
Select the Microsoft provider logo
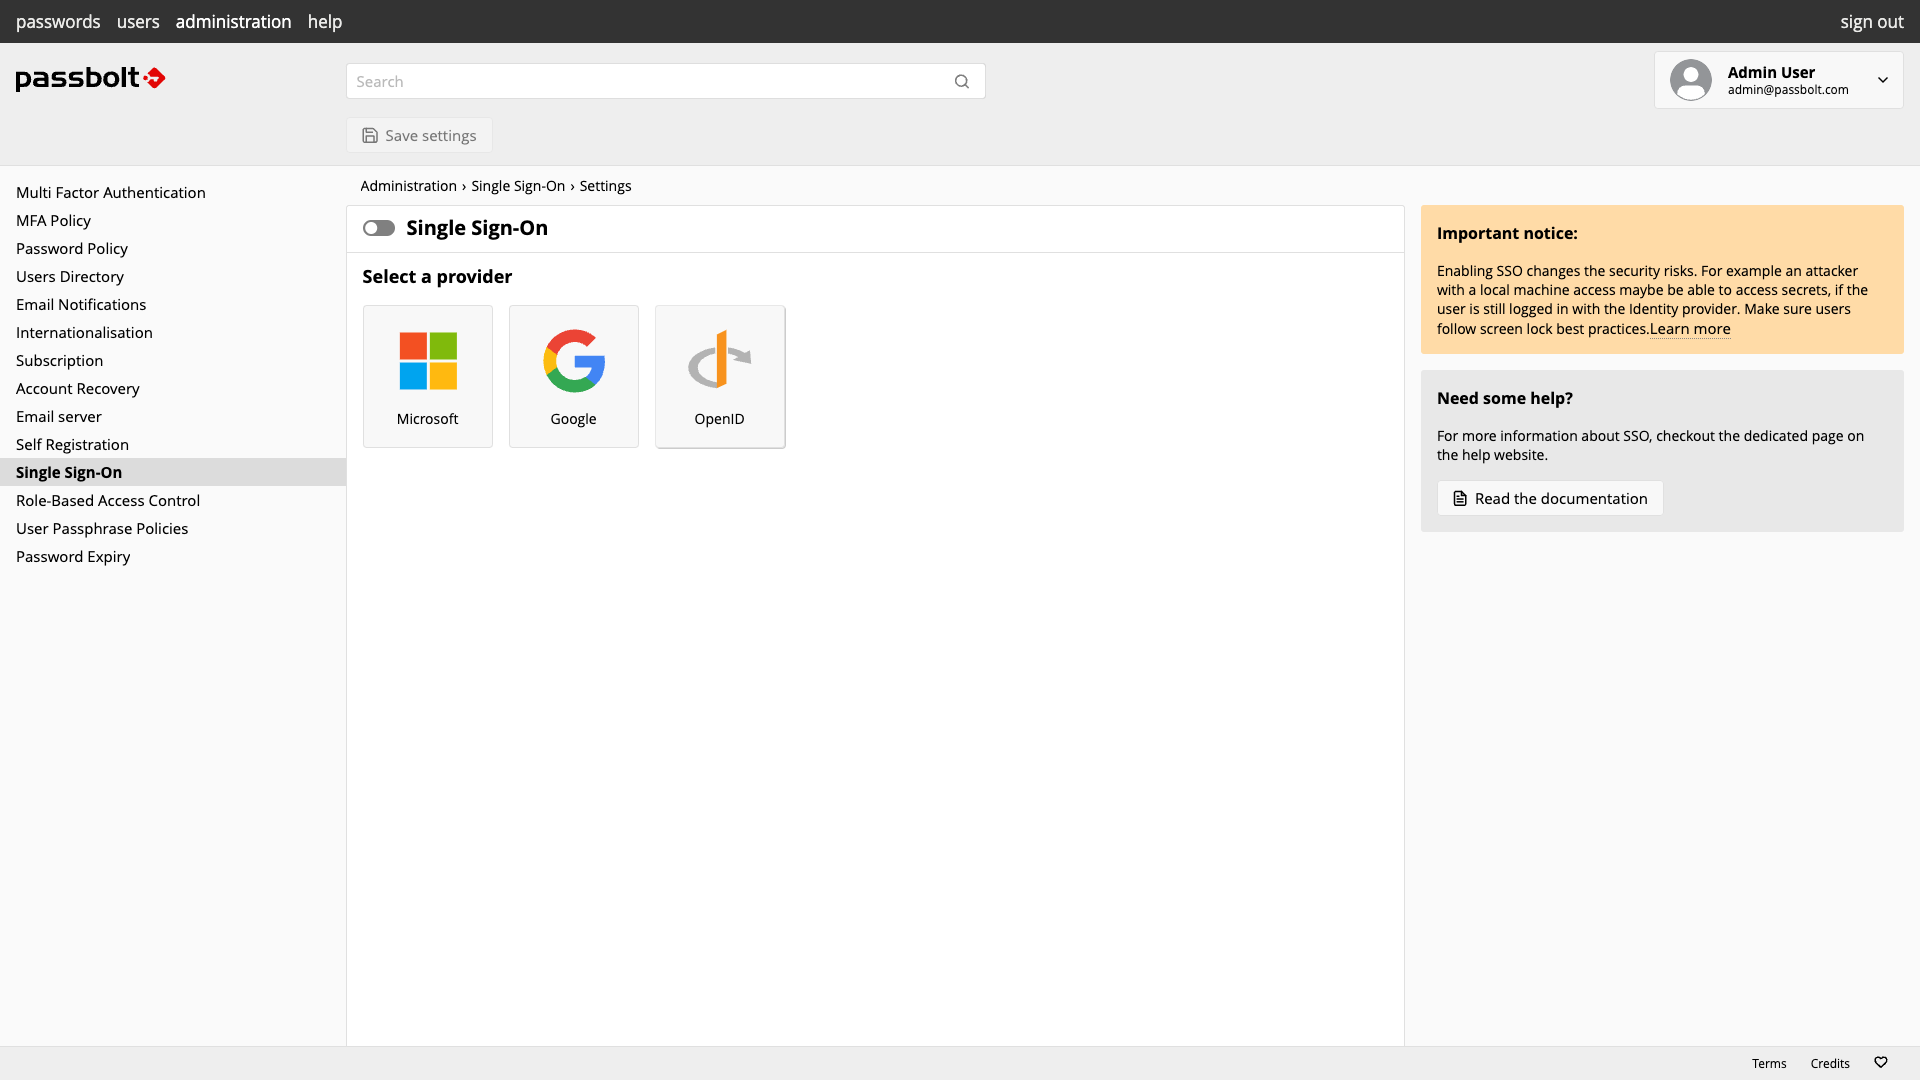point(428,361)
